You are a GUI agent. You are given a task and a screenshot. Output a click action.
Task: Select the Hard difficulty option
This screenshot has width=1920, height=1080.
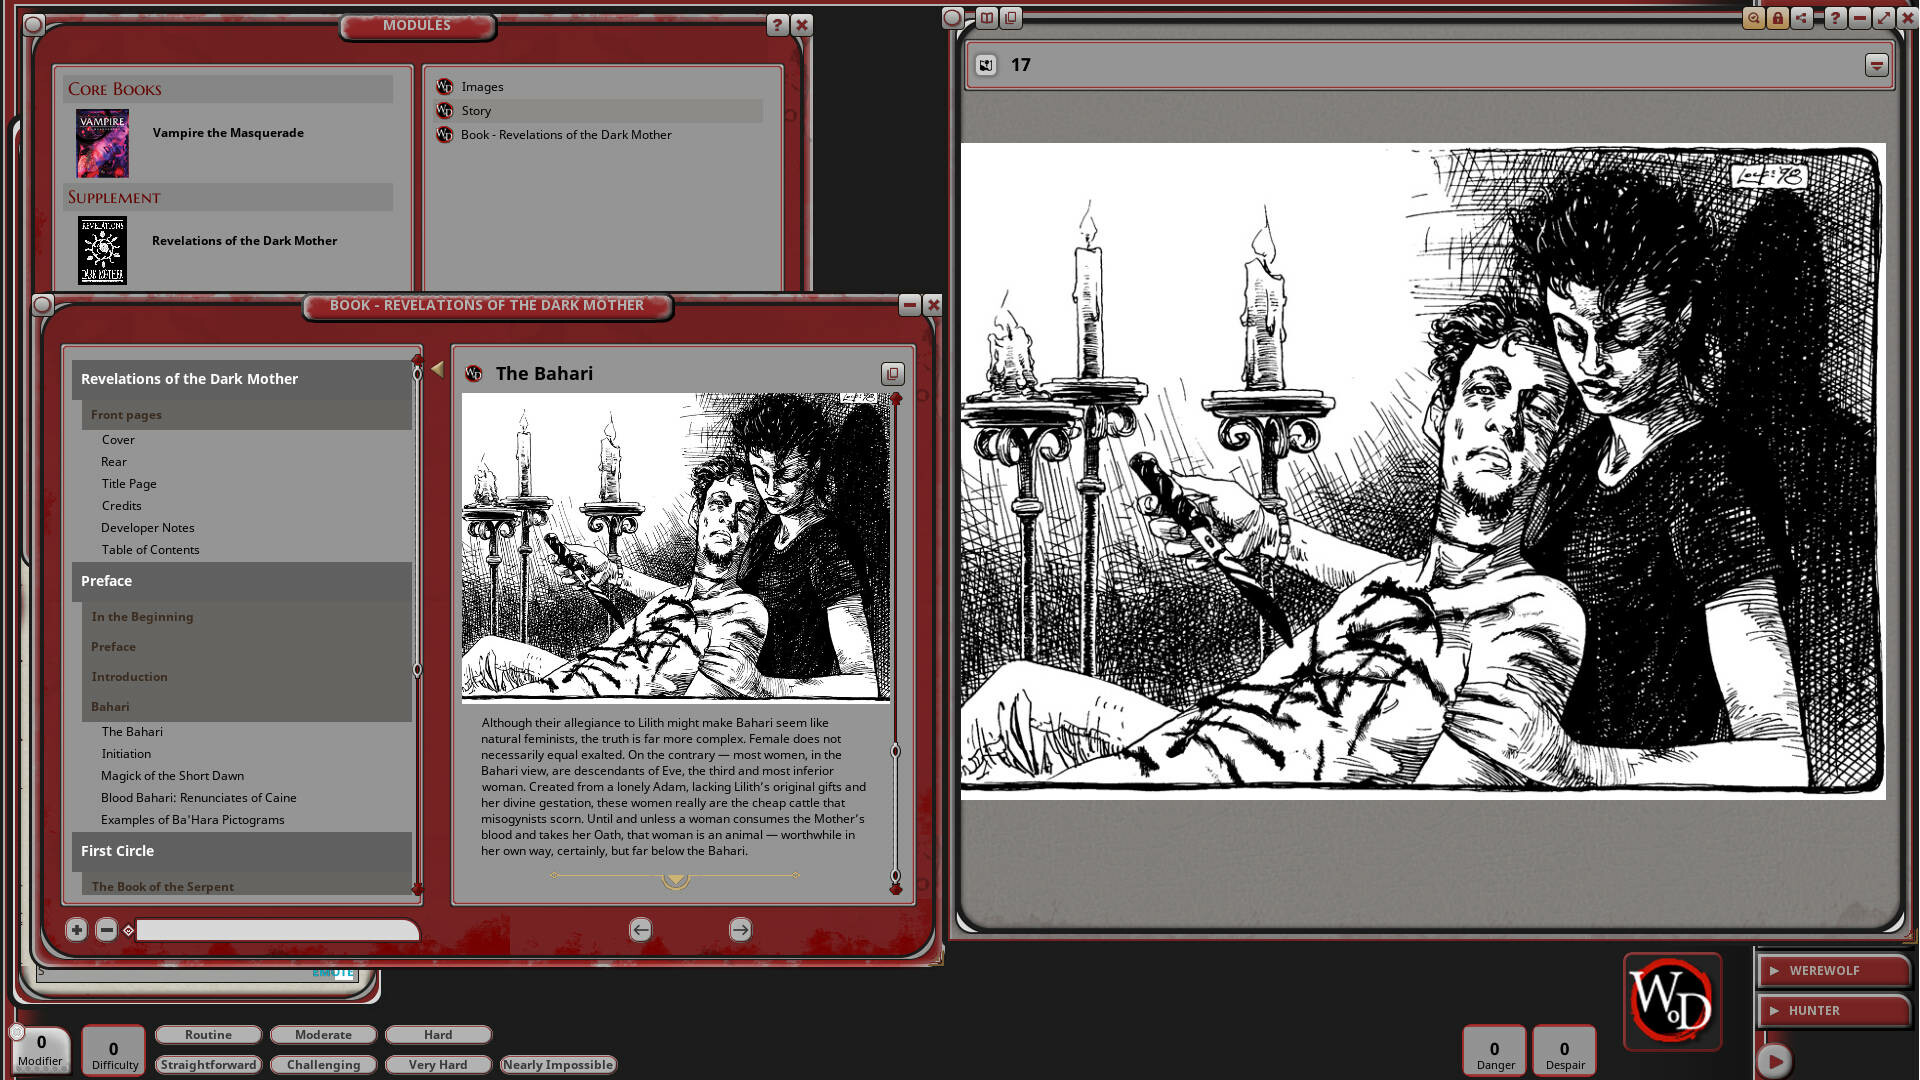[438, 1035]
